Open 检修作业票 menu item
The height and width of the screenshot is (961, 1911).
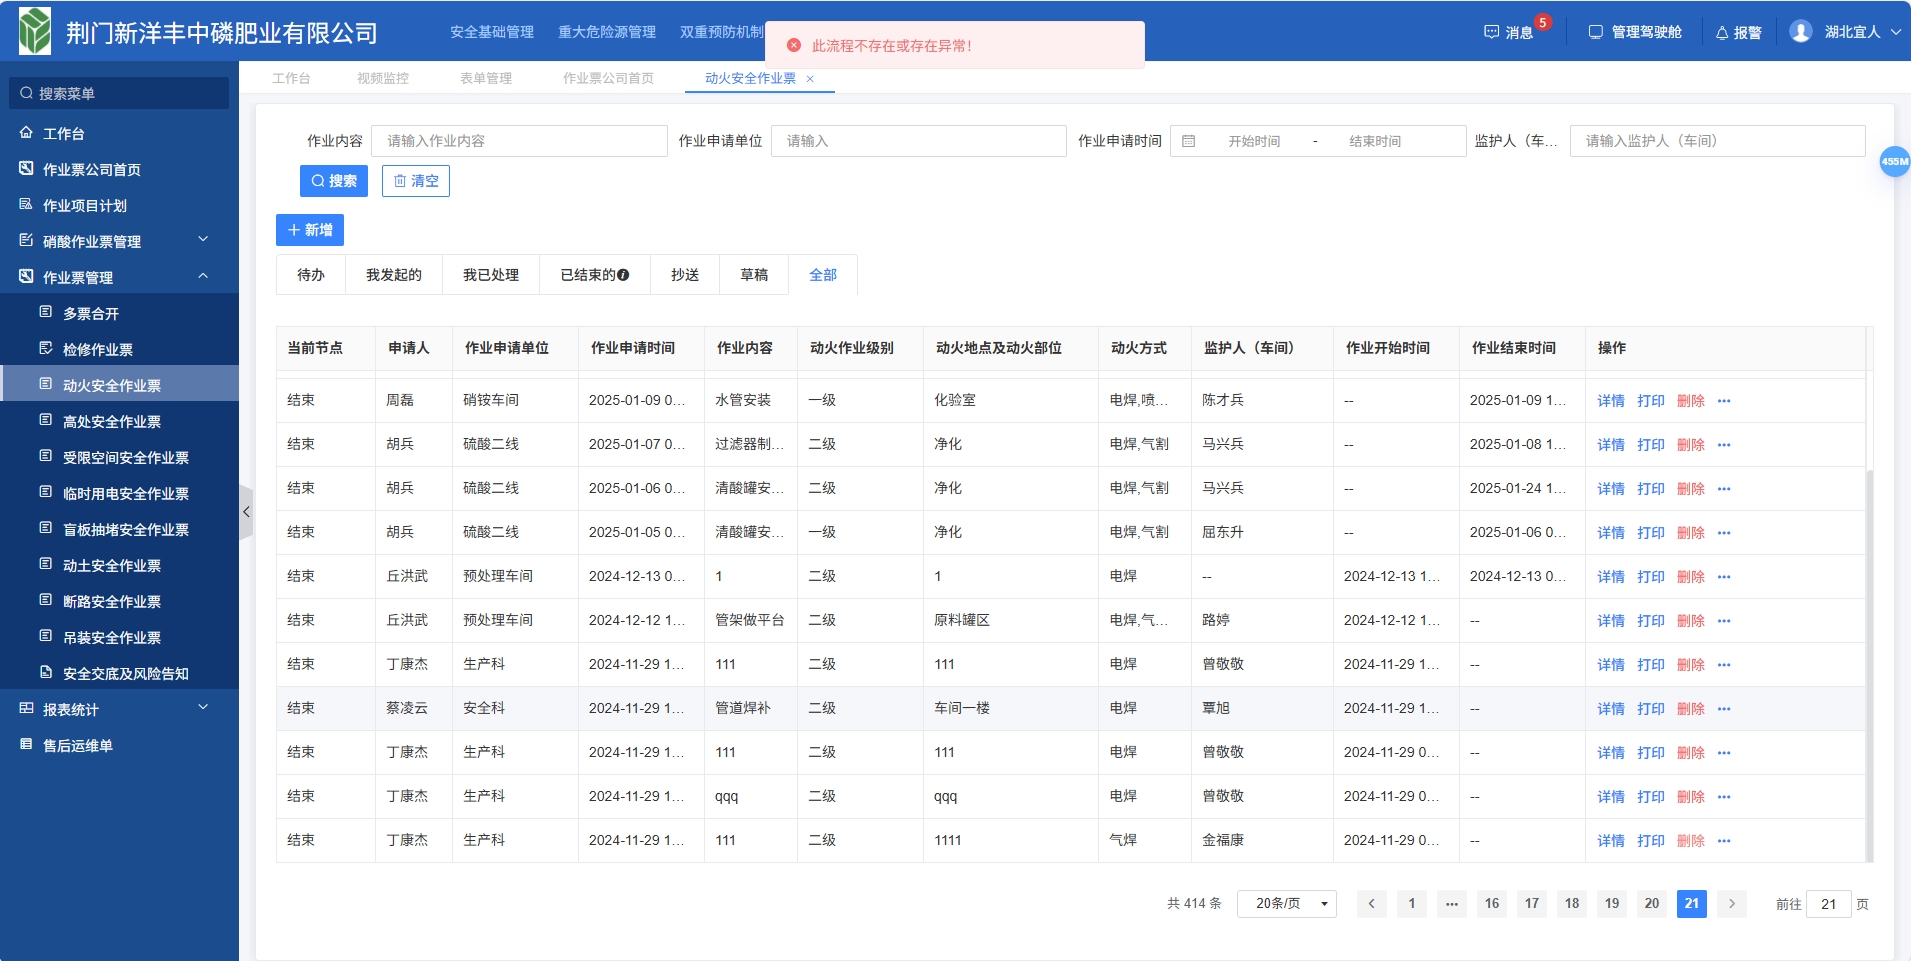pos(119,349)
